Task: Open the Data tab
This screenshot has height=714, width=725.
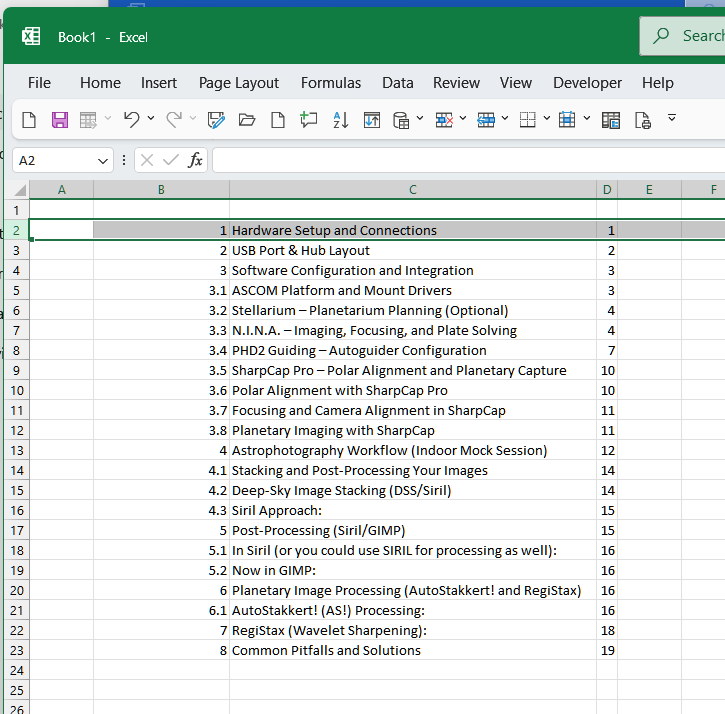Action: (x=398, y=83)
